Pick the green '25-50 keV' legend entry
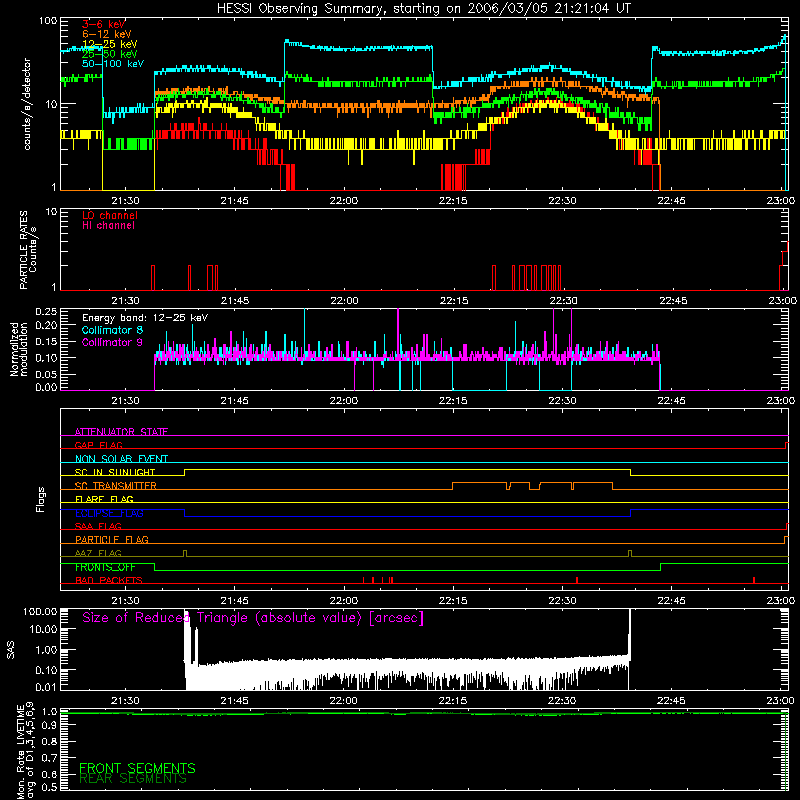 click(x=109, y=54)
